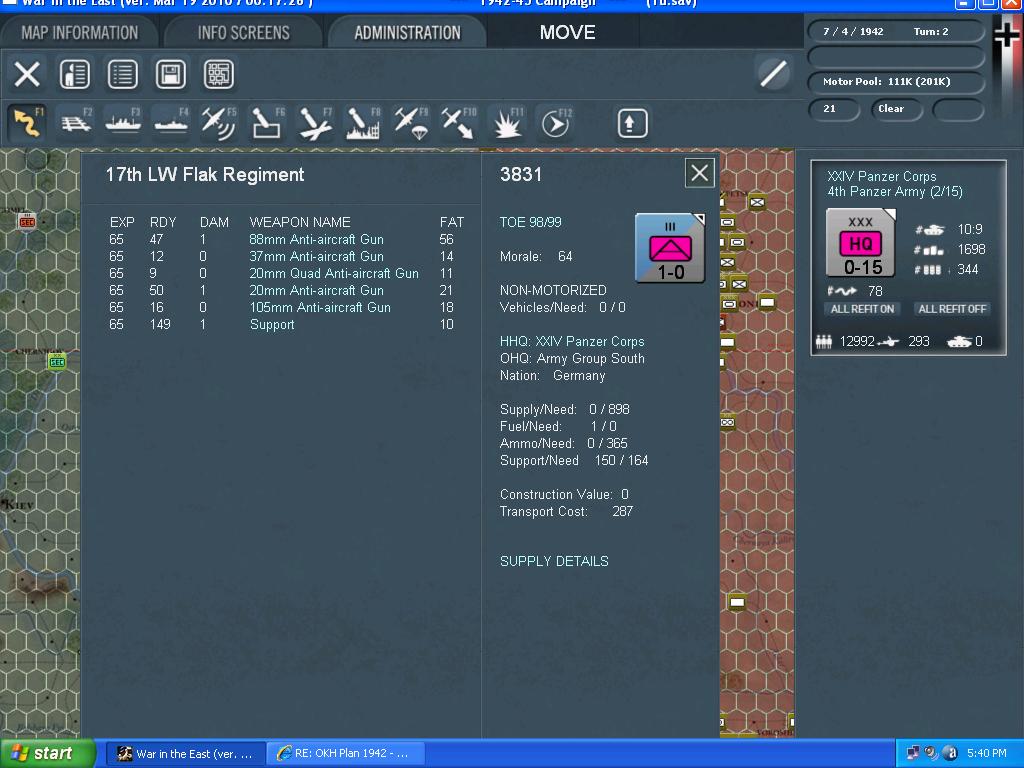The width and height of the screenshot is (1024, 768).
Task: Click the hex location number 3831
Action: (x=520, y=174)
